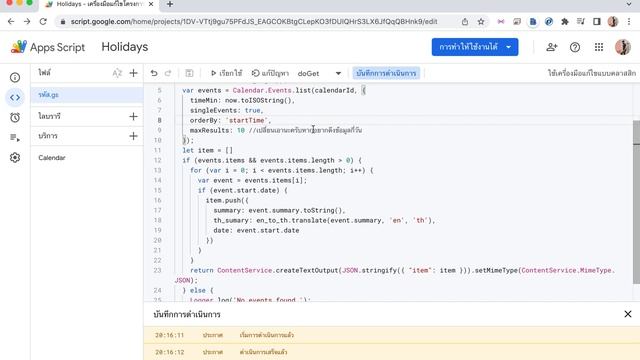
Task: Close the execution log panel
Action: click(628, 314)
